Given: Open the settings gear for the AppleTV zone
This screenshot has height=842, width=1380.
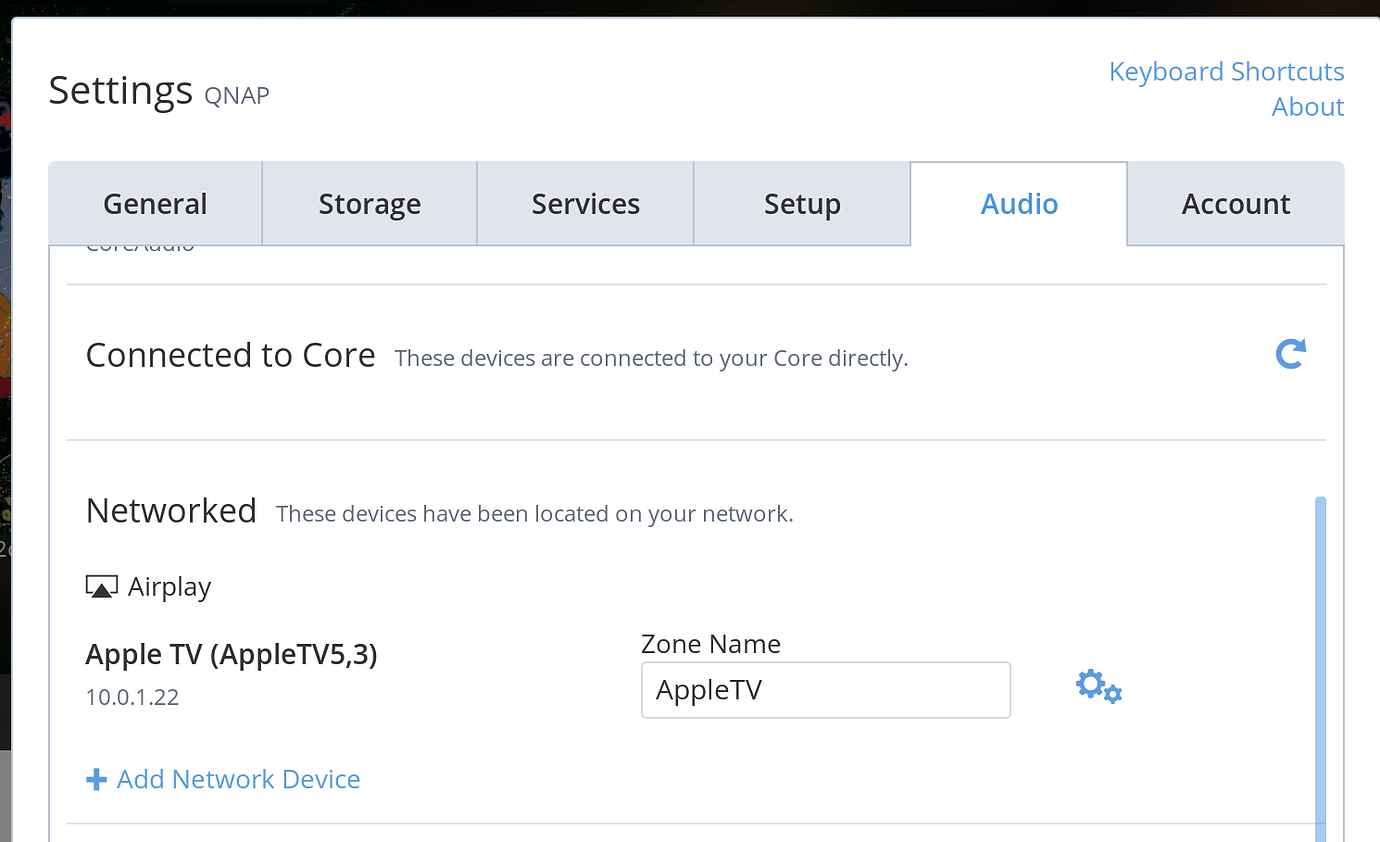Looking at the screenshot, I should (x=1097, y=686).
